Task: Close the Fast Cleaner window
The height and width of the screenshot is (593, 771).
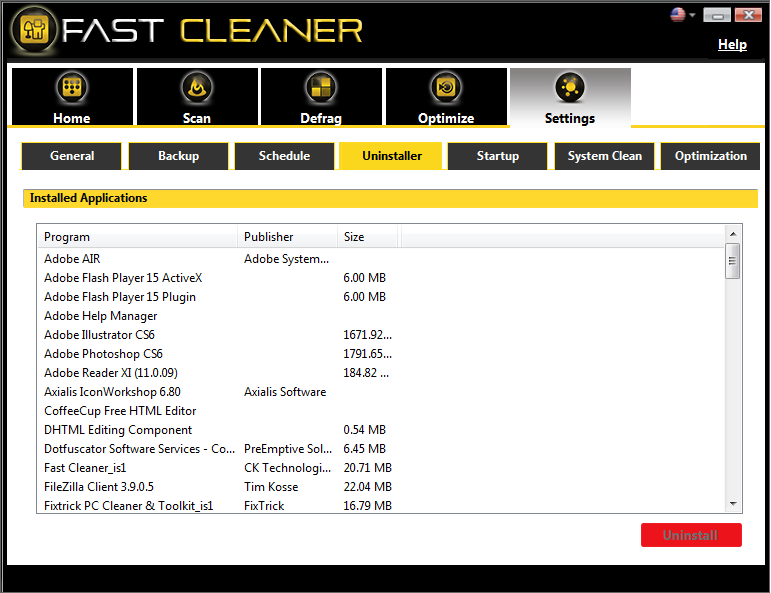Action: pos(748,15)
